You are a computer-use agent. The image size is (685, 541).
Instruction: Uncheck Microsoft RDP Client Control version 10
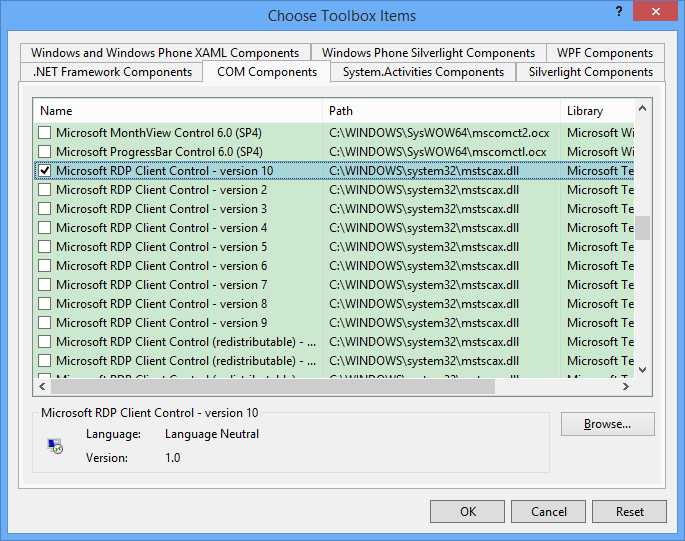(45, 170)
